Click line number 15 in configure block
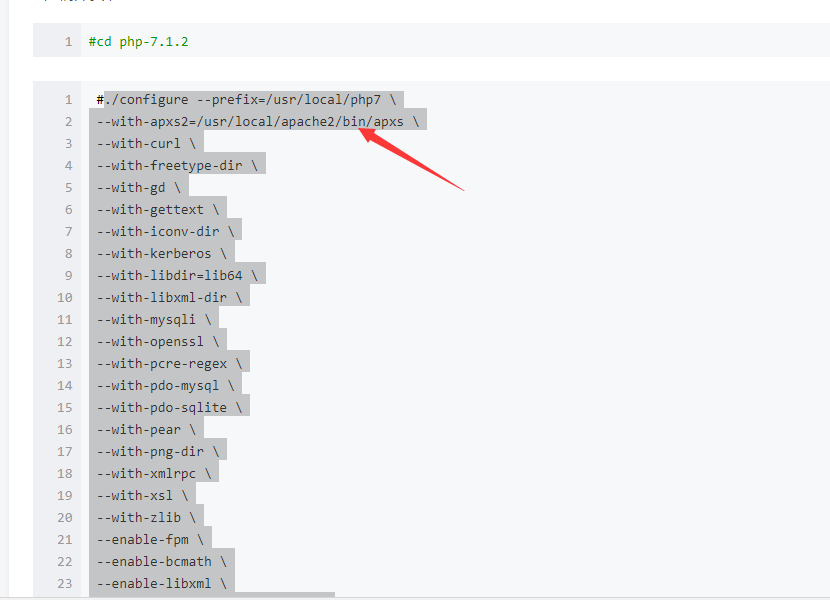830x600 pixels. (65, 408)
